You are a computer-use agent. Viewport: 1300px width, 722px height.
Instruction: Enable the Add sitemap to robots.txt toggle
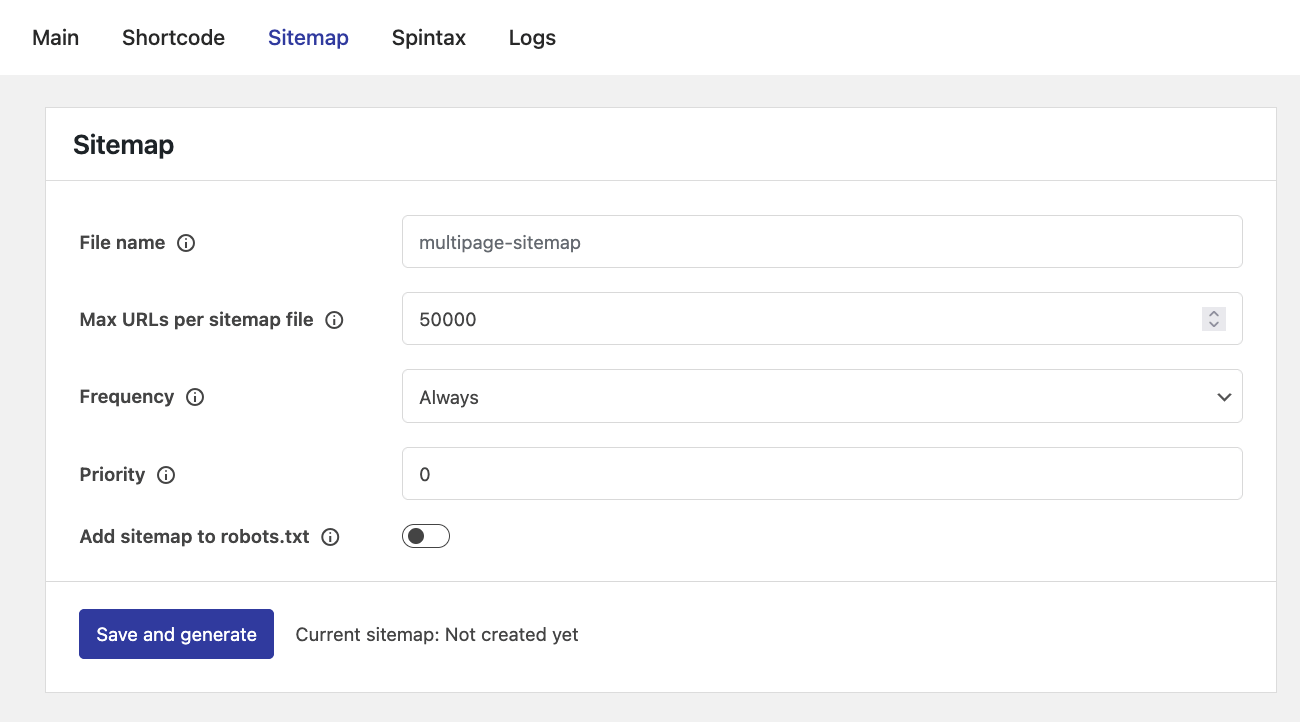pyautogui.click(x=425, y=535)
